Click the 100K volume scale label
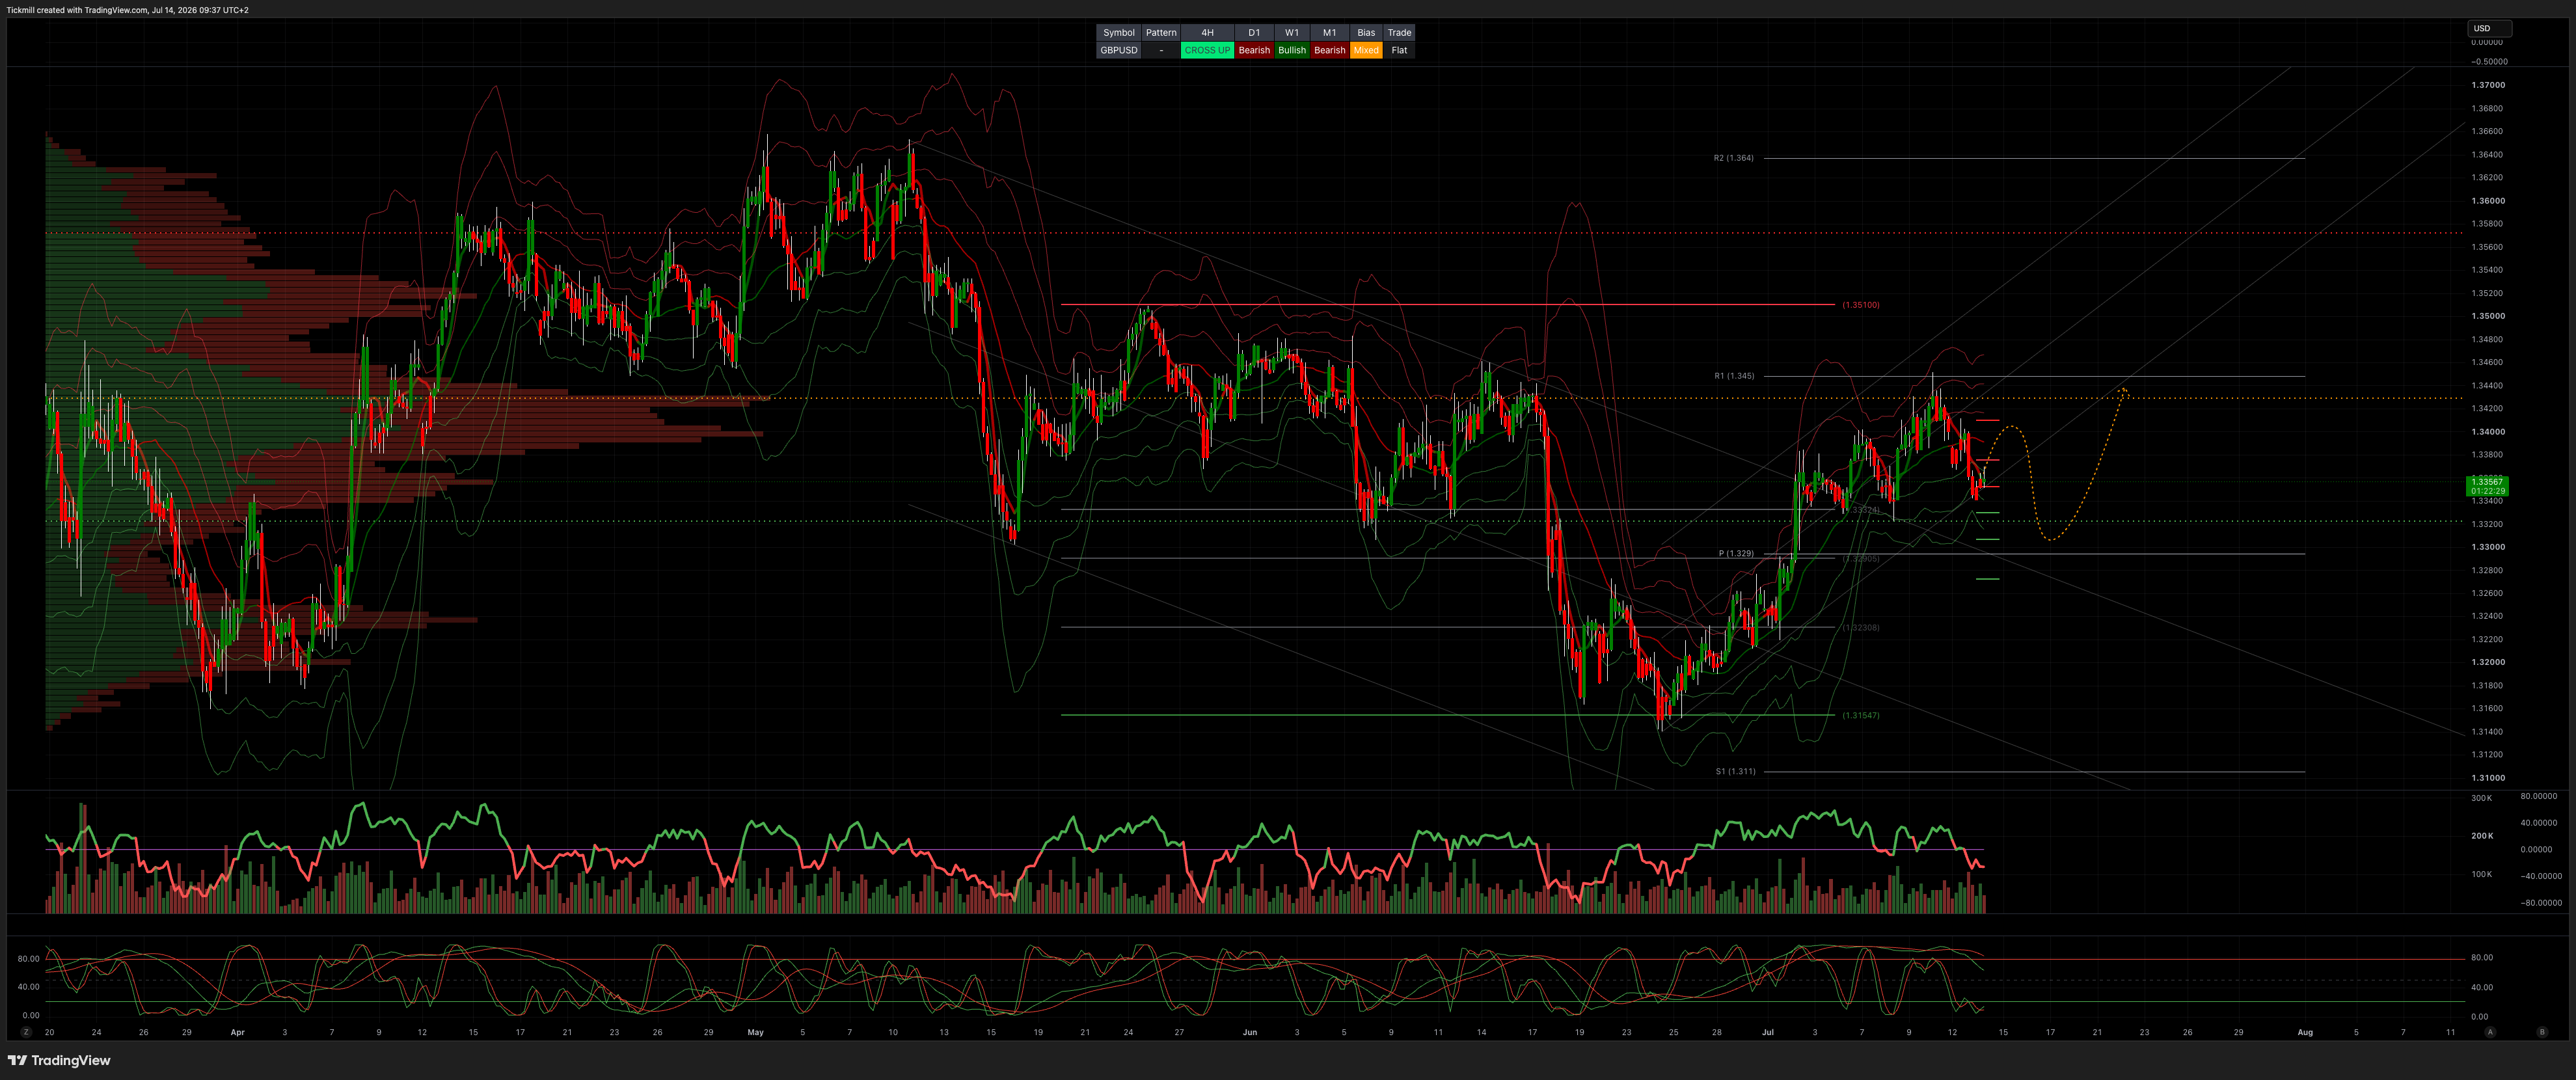2576x1080 pixels. tap(2481, 874)
